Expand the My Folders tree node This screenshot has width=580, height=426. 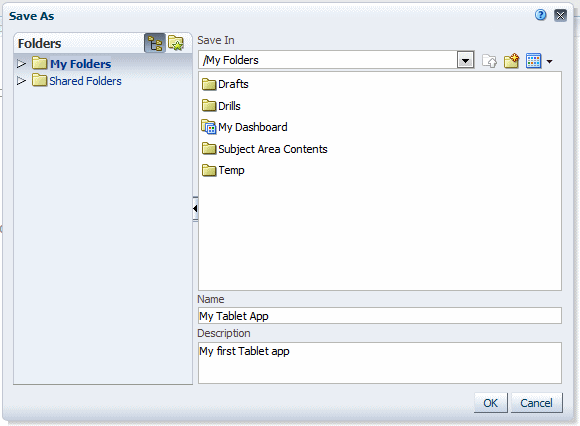click(21, 64)
